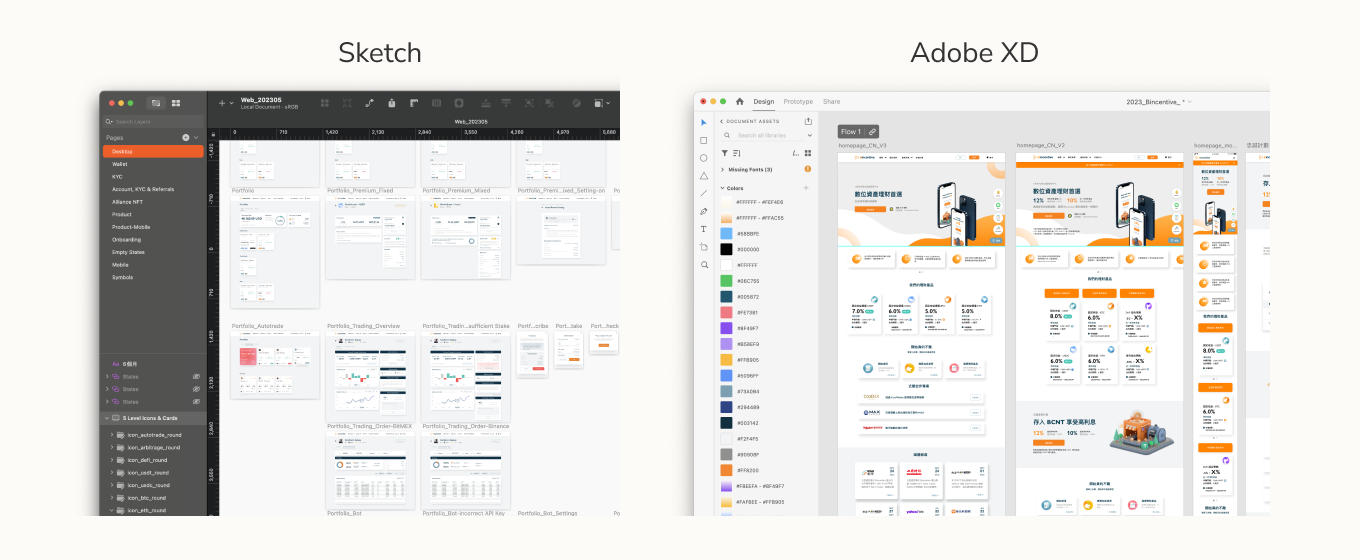Click the Search Layers field in Sketch
Image resolution: width=1360 pixels, height=560 pixels.
[x=153, y=121]
